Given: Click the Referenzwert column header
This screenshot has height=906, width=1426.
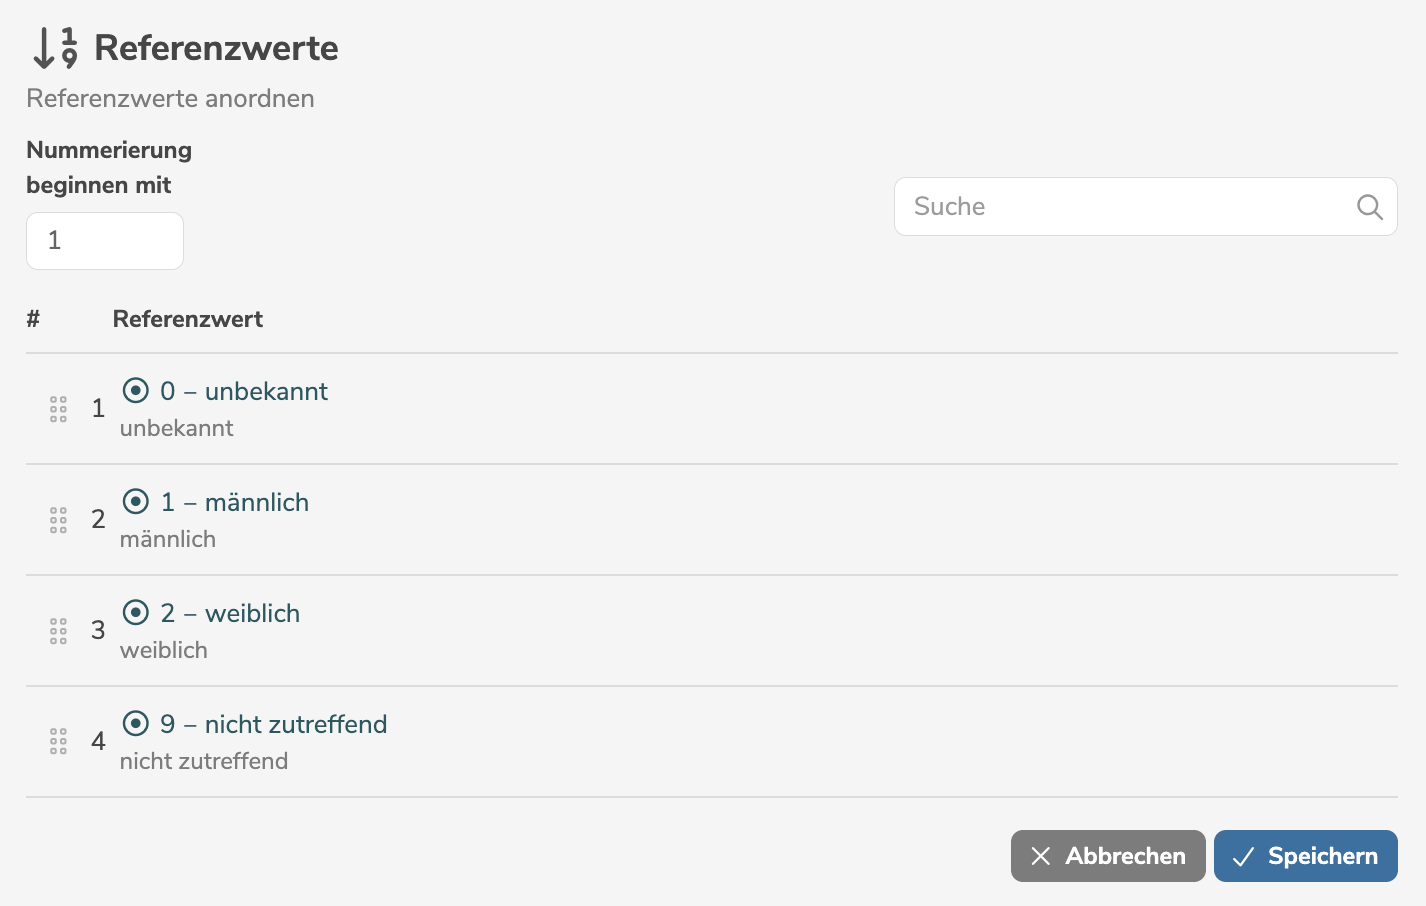Looking at the screenshot, I should 188,319.
